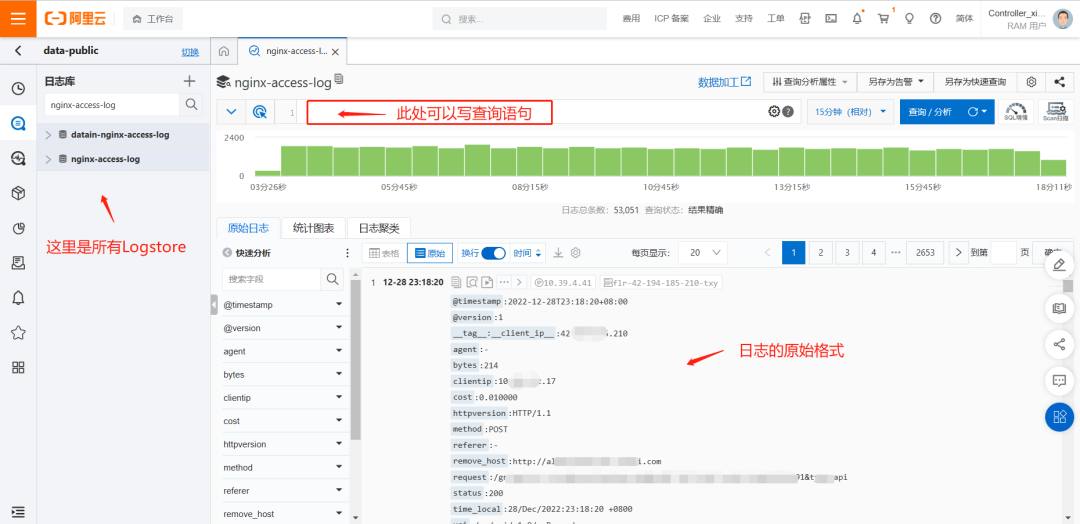Open the notifications bell in the header

tap(857, 19)
